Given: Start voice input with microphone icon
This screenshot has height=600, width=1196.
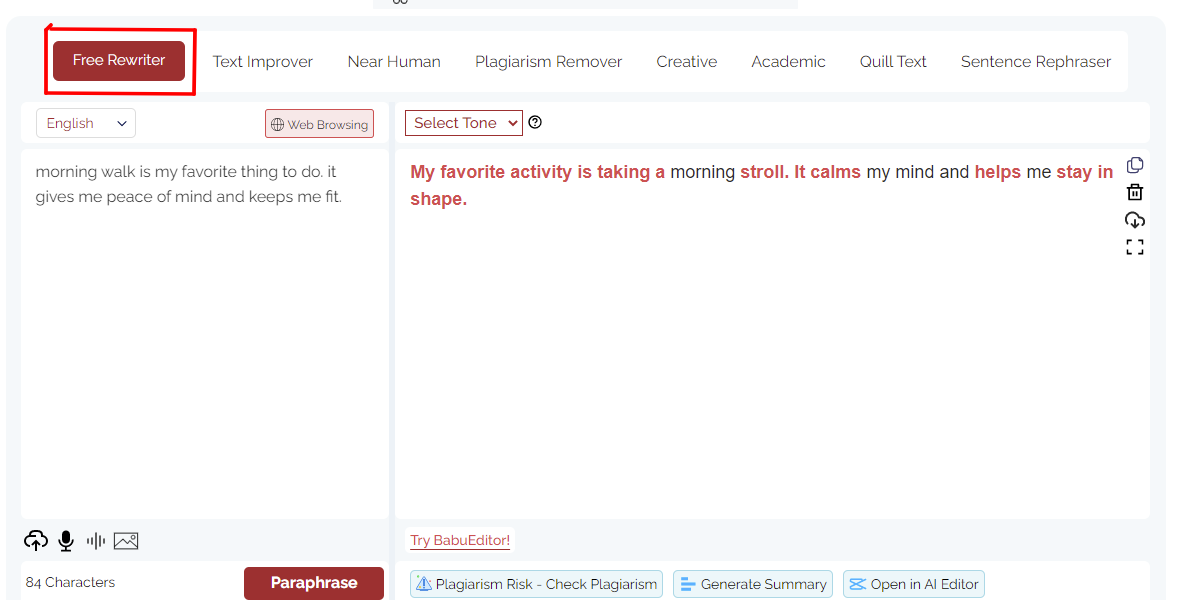Looking at the screenshot, I should point(66,541).
